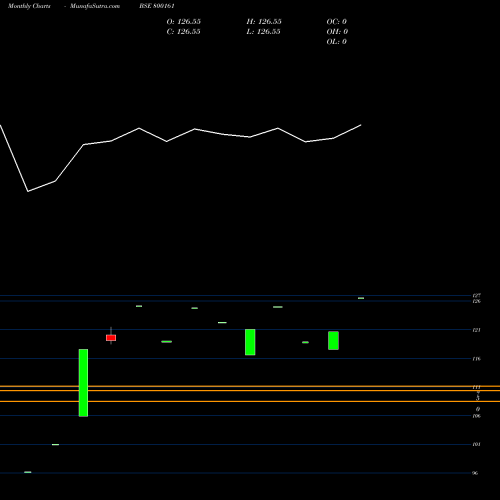Click the green candle sitting on the 96 line
This screenshot has width=500, height=500.
(28, 472)
